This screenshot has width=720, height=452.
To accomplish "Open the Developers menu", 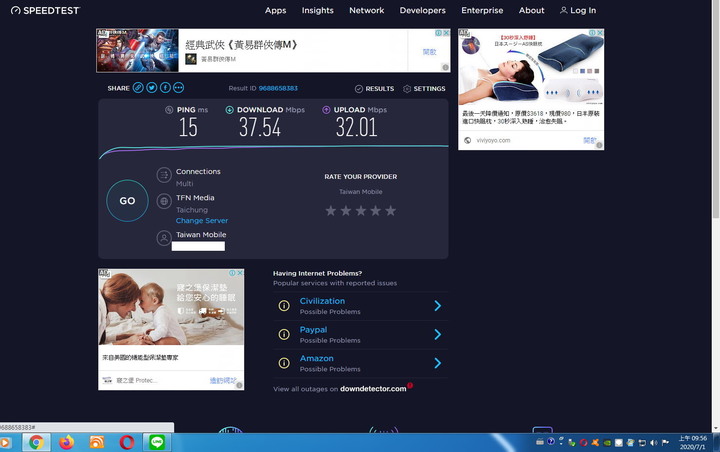I will 422,10.
